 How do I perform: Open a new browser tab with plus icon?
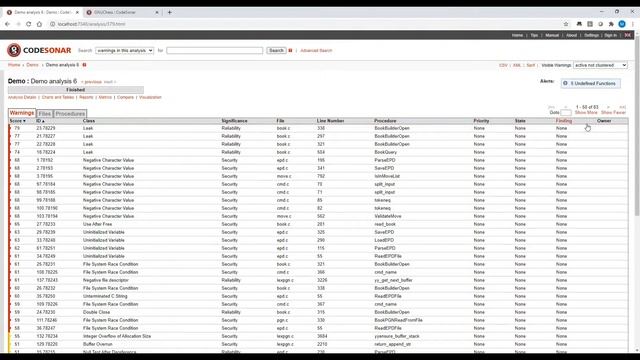169,12
